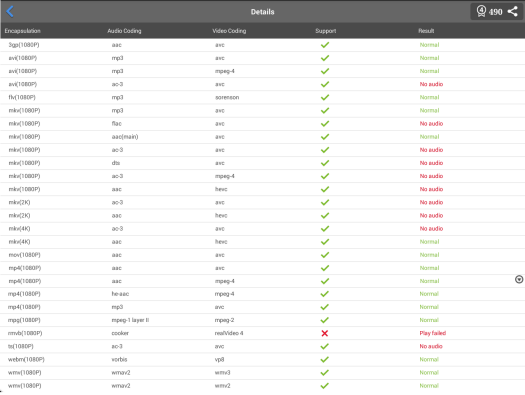Click the flac audio coding cell

pyautogui.click(x=117, y=124)
